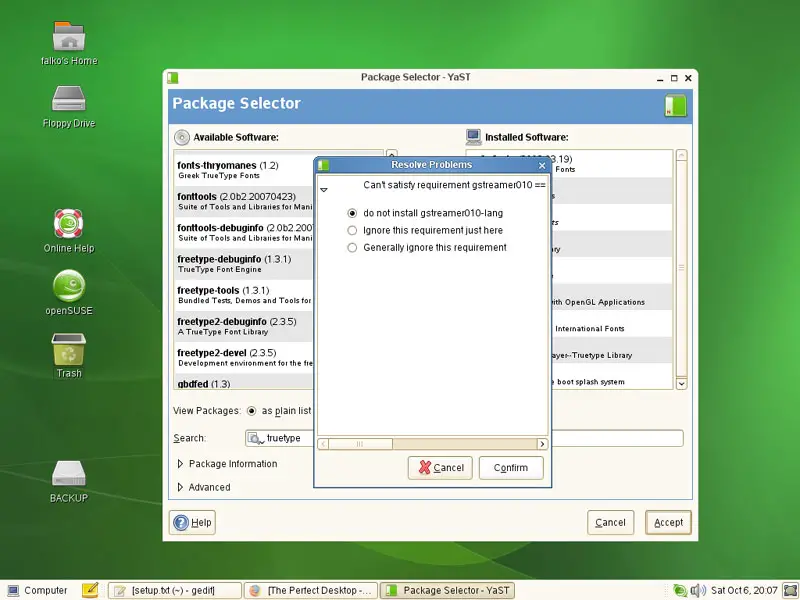
Task: Open the Floppy Drive desktop icon
Action: (69, 100)
